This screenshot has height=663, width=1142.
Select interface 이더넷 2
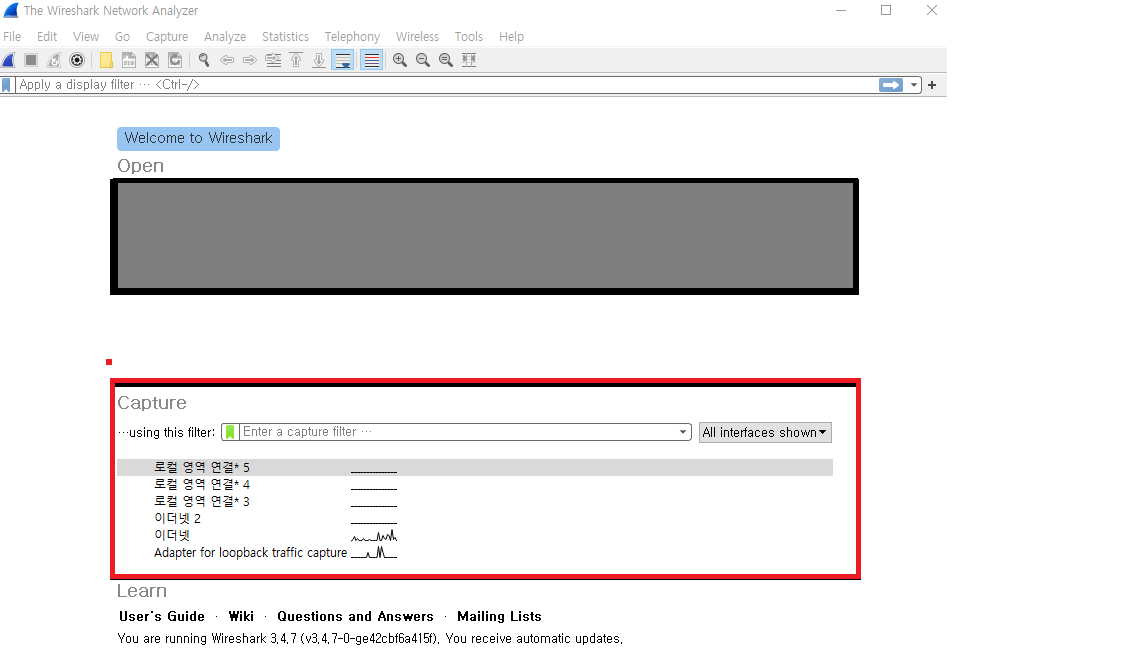(x=475, y=519)
